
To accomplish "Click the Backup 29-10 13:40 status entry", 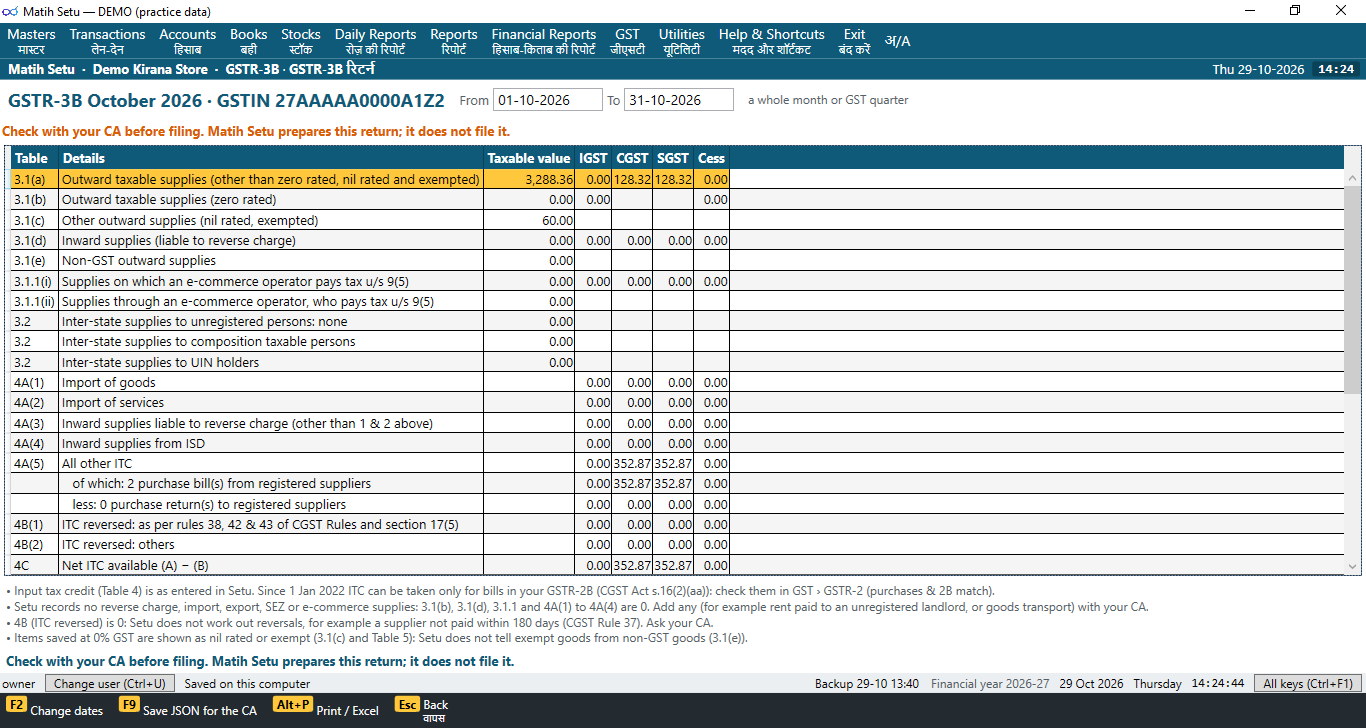I will click(866, 684).
